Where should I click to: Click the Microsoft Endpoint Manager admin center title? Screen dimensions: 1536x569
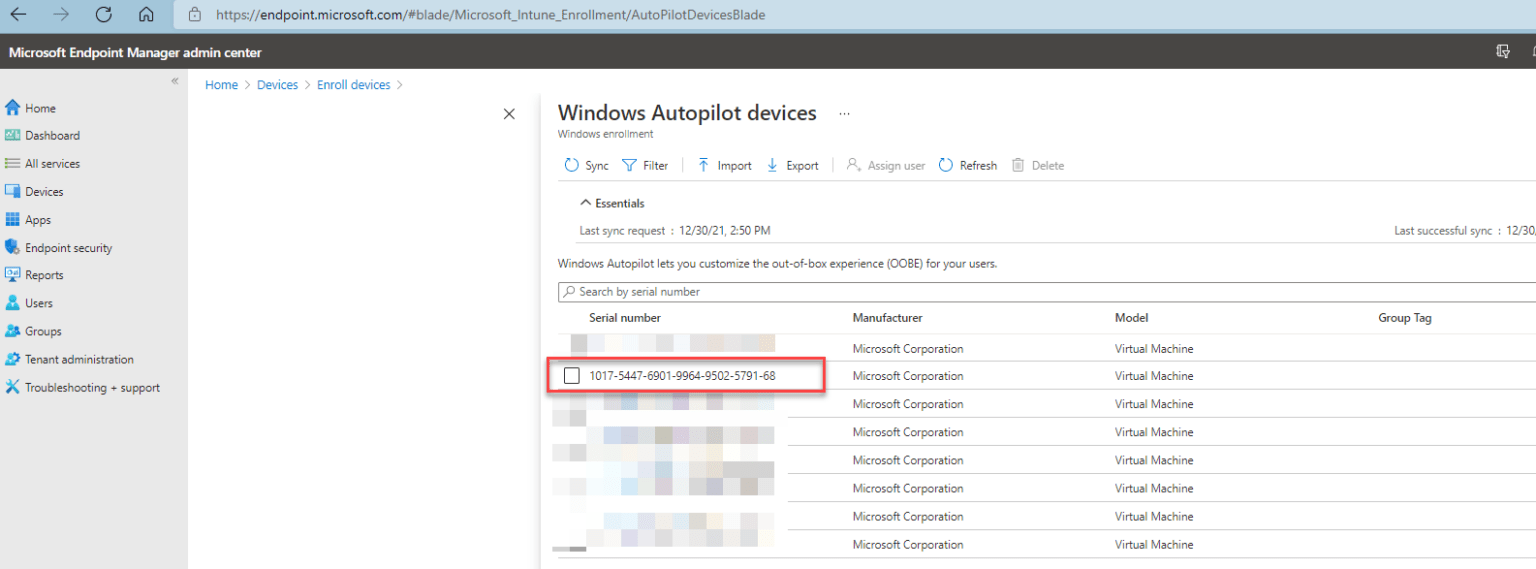pyautogui.click(x=135, y=53)
